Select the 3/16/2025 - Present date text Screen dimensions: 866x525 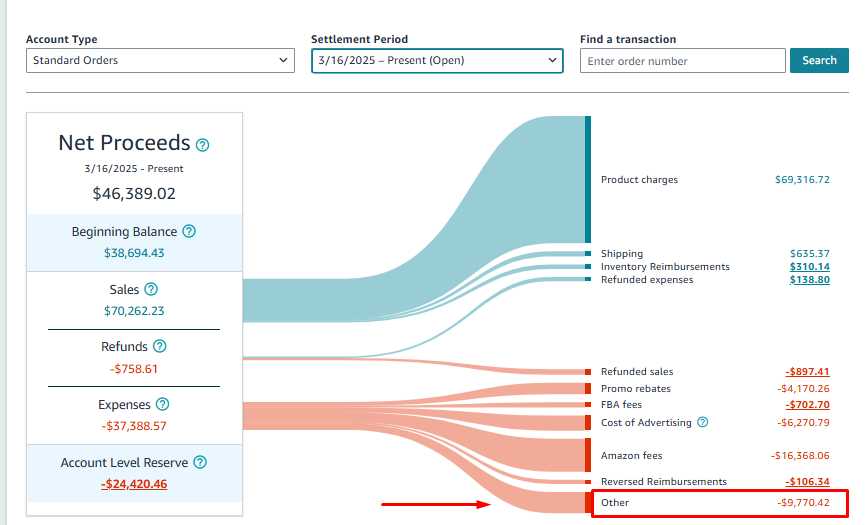[134, 168]
